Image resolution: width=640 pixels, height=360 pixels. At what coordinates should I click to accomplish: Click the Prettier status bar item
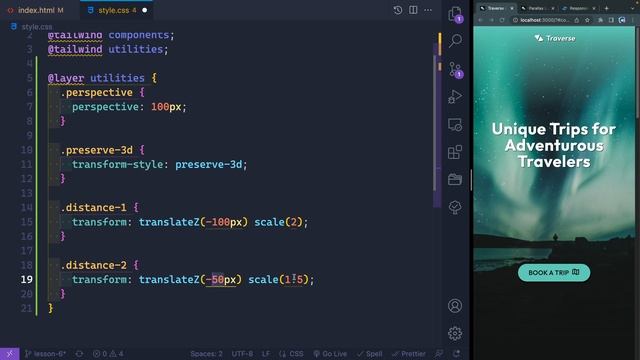[x=409, y=354]
